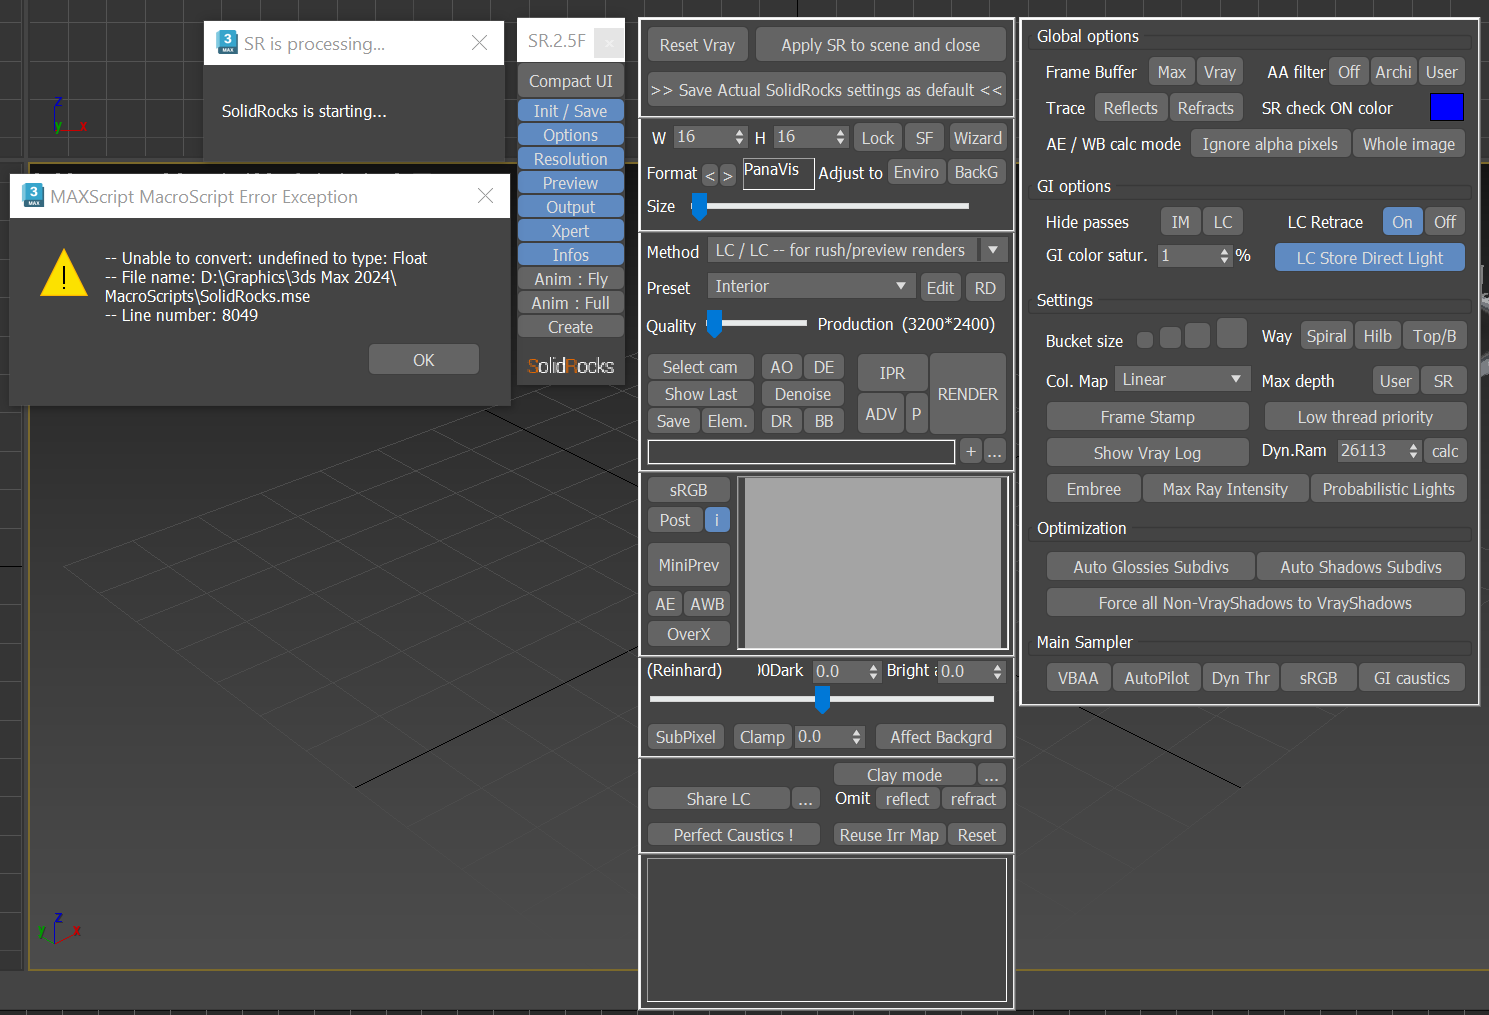
Task: Open the Init / Save tab
Action: 570,111
